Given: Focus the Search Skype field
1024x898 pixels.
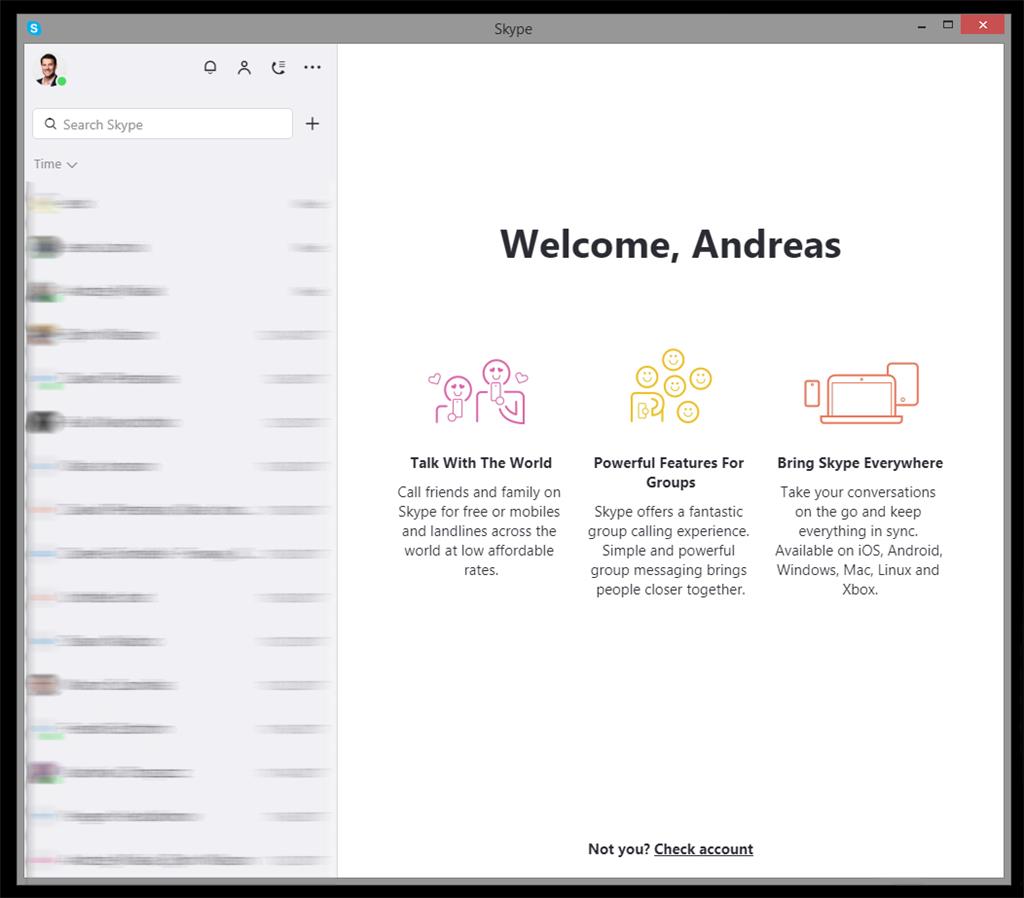Looking at the screenshot, I should pyautogui.click(x=162, y=124).
